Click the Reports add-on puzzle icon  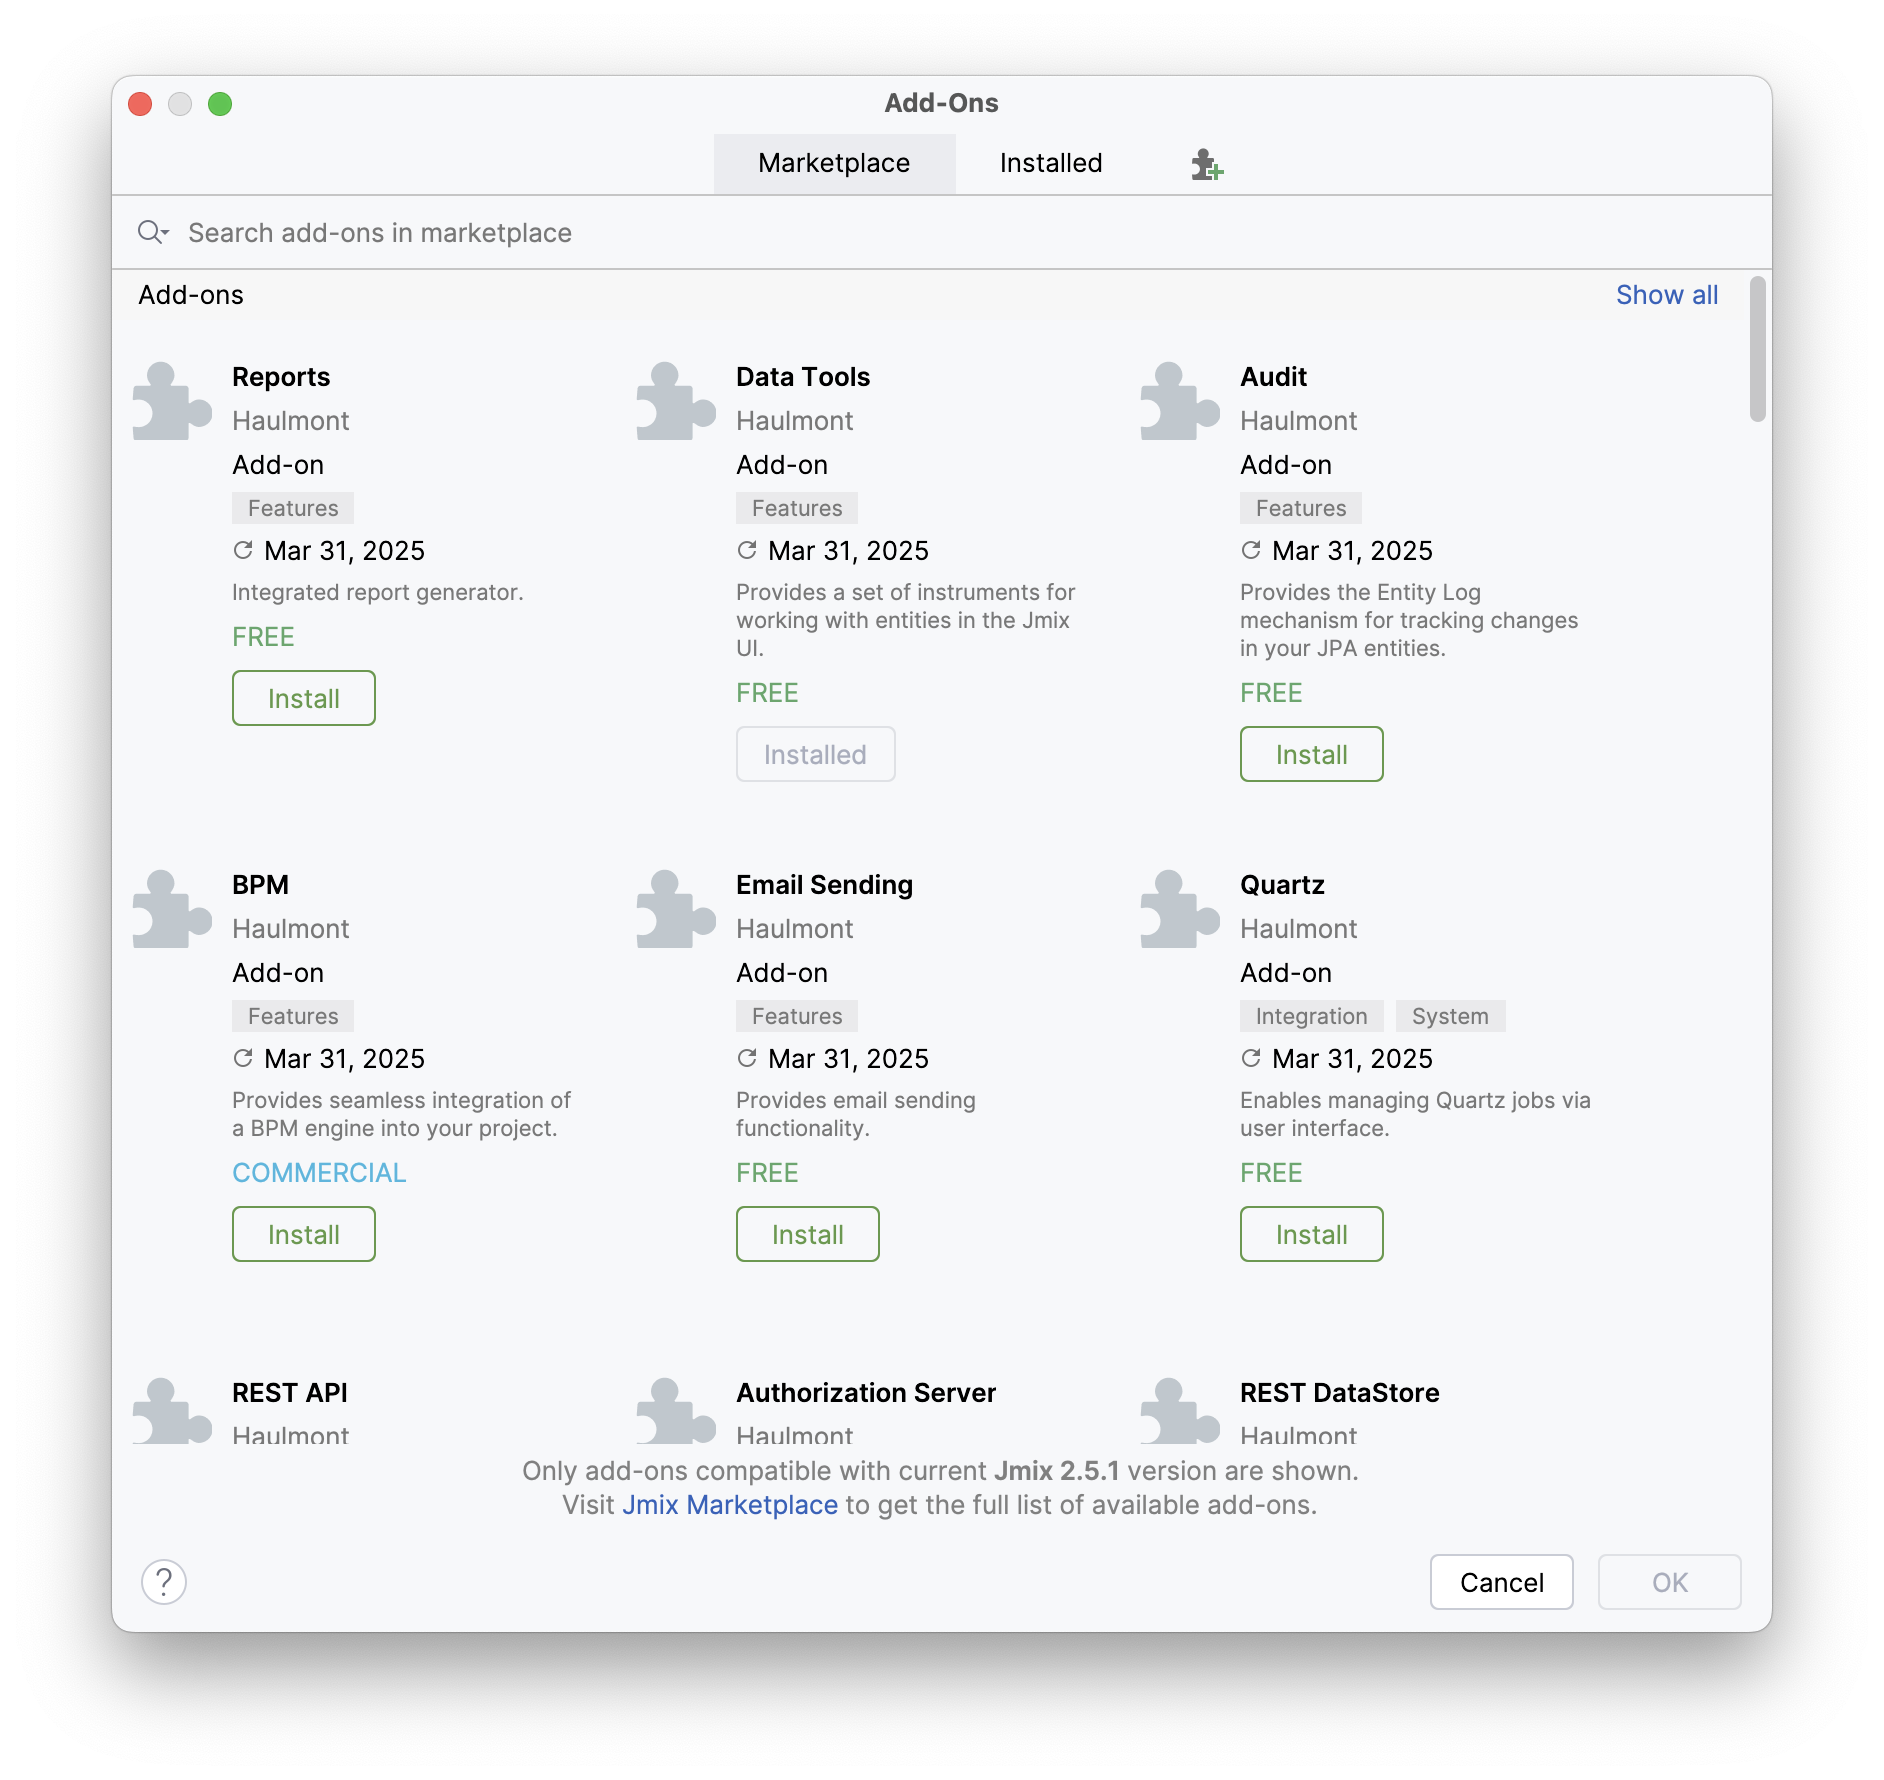(x=172, y=401)
